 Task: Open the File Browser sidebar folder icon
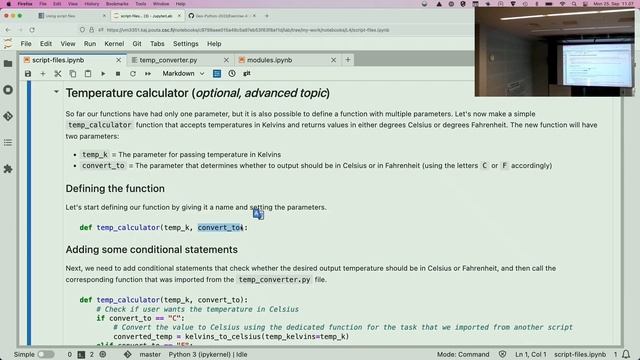[8, 64]
